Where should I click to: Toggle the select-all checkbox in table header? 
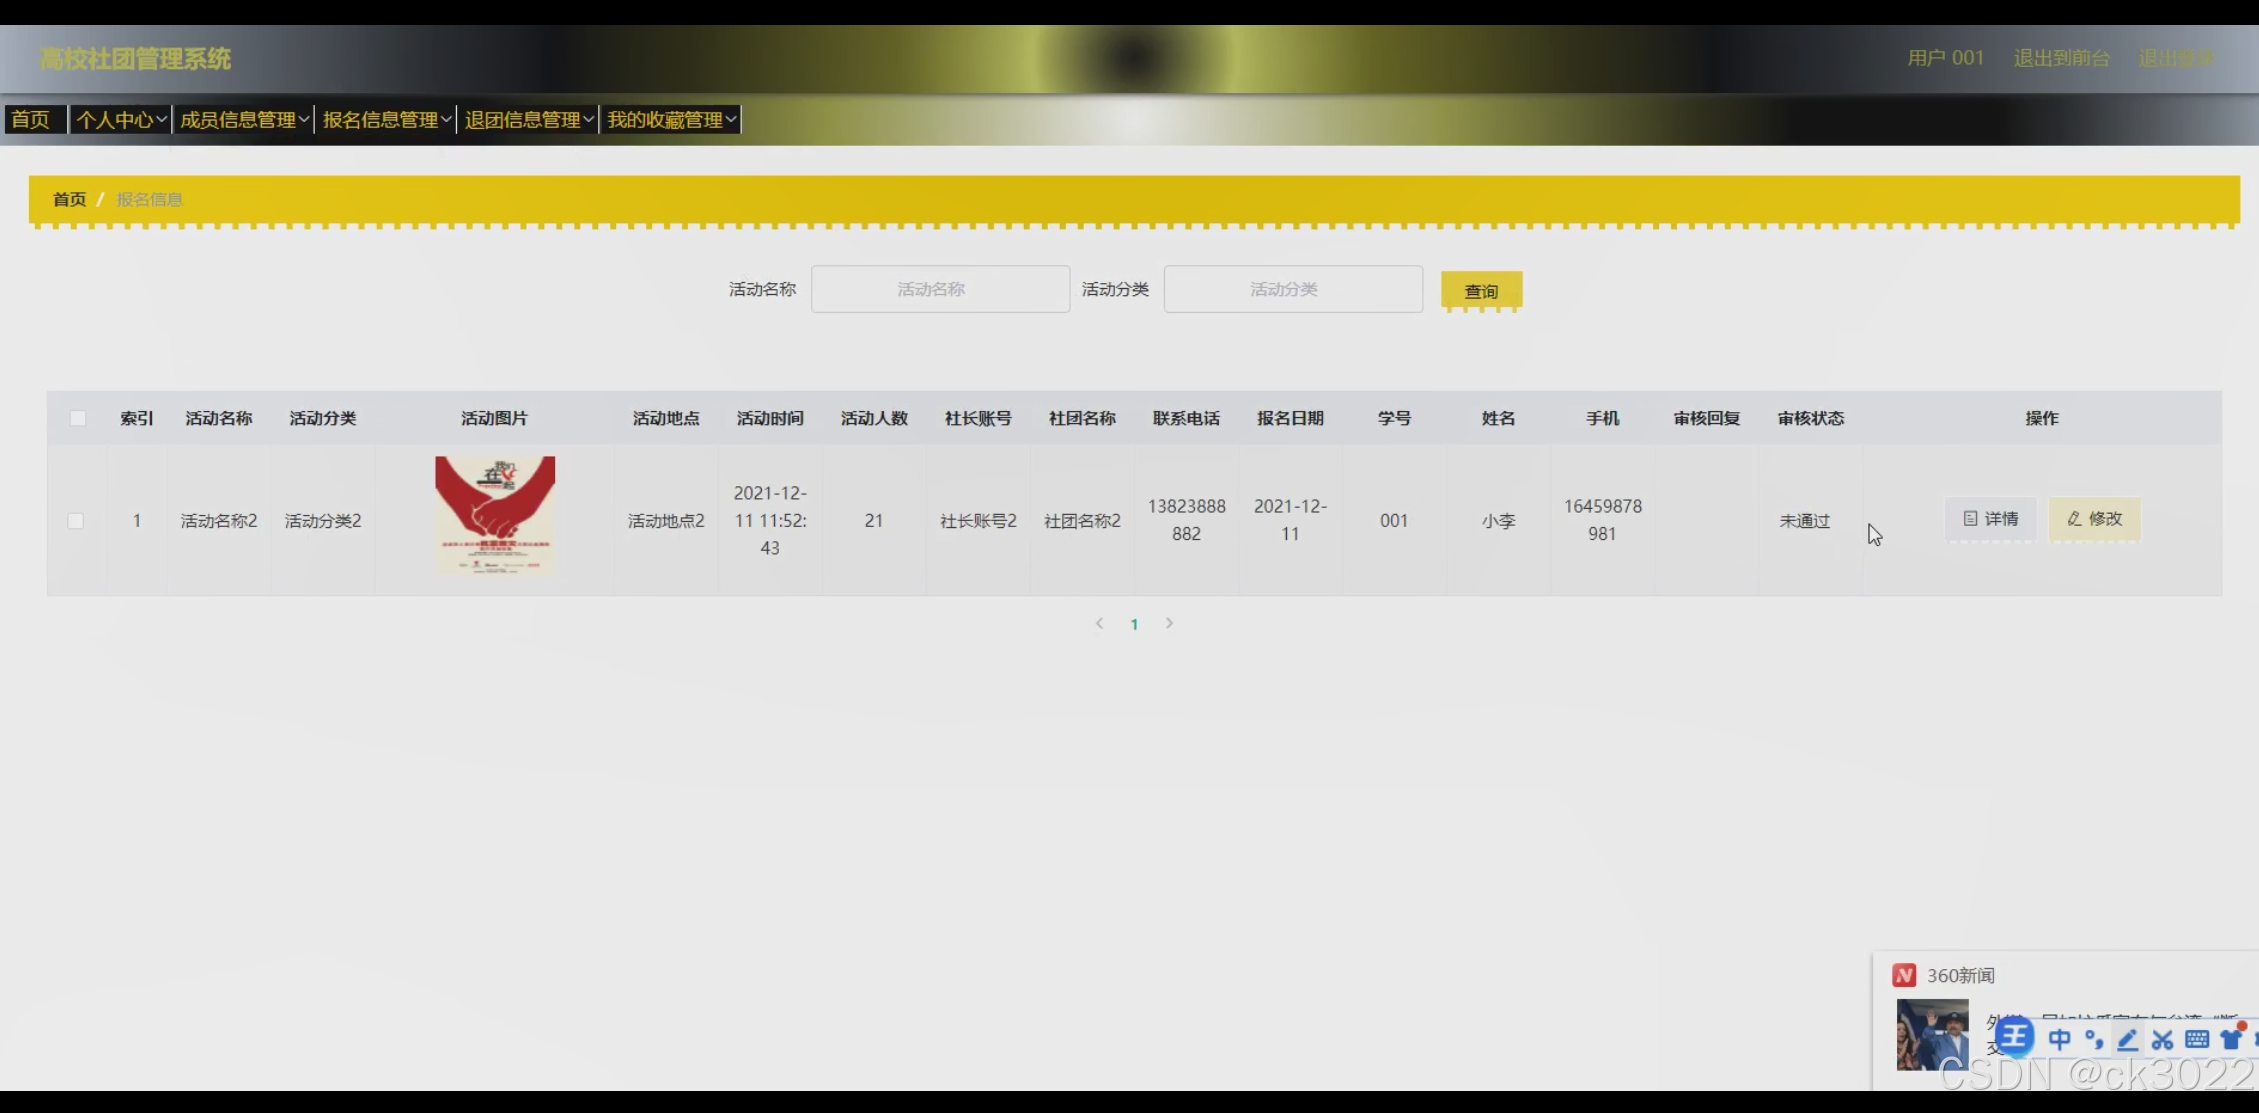[77, 418]
